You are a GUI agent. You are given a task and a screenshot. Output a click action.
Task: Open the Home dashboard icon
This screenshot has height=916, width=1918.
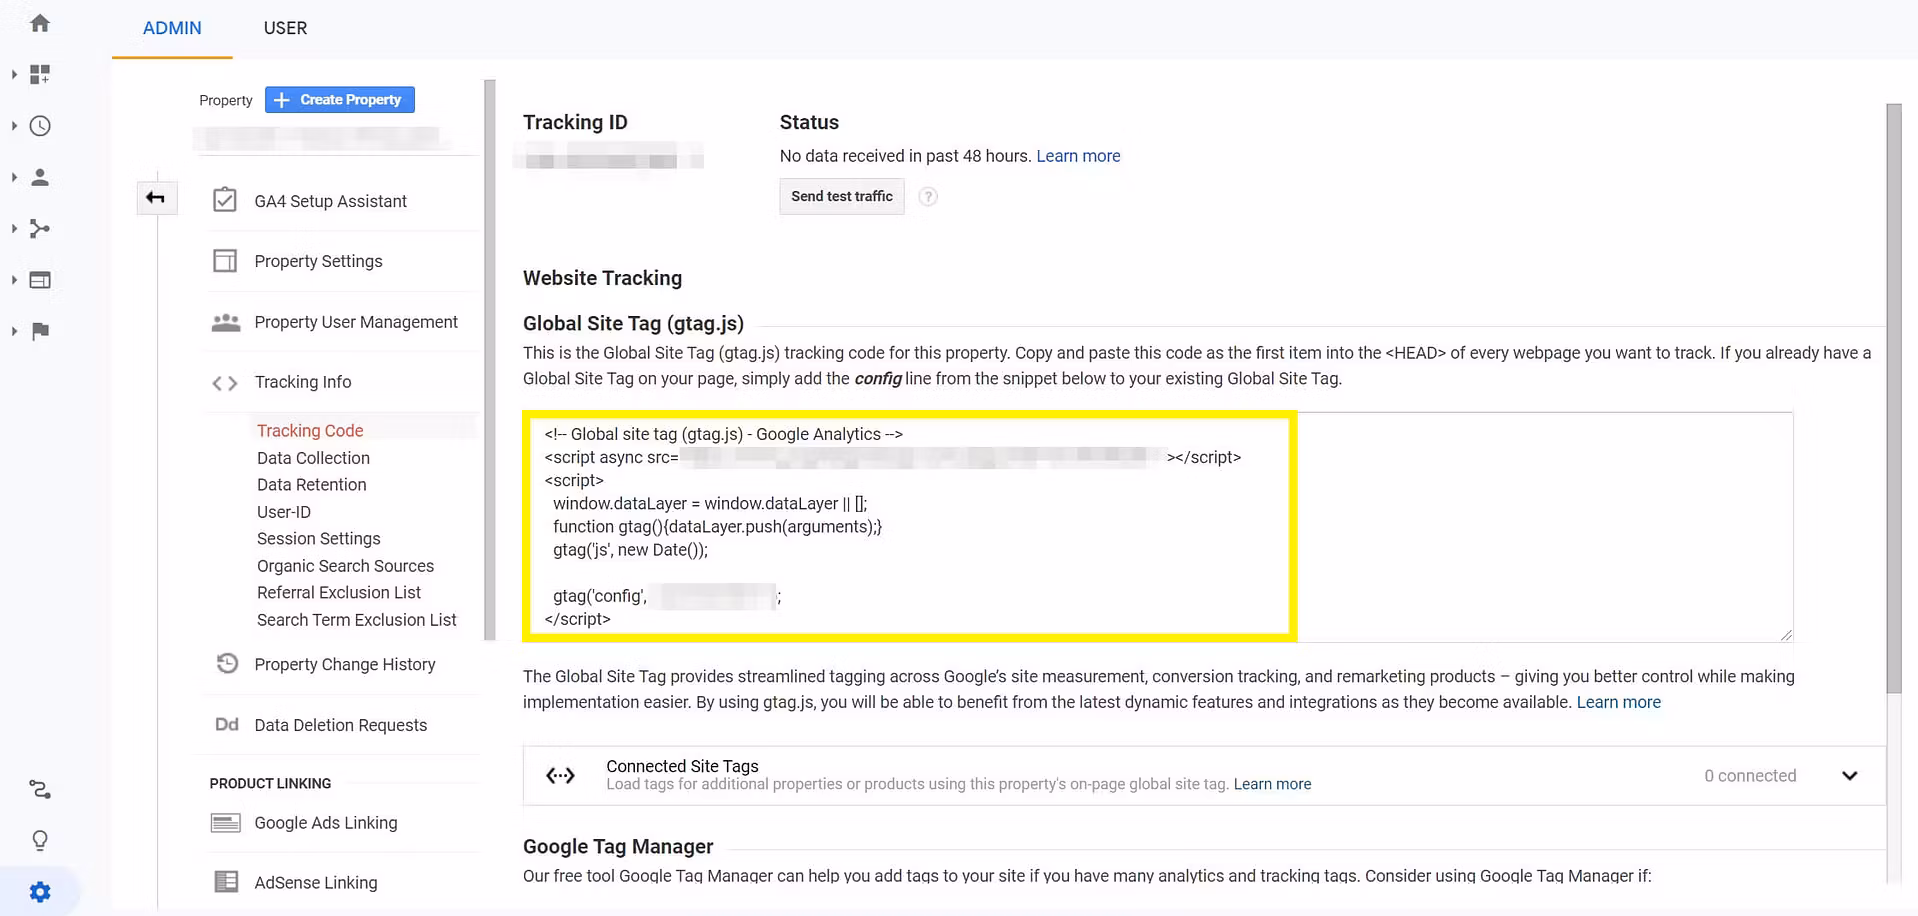tap(40, 22)
